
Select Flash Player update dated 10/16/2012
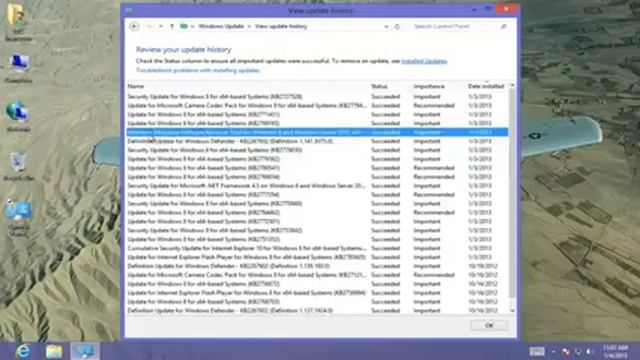[x=317, y=293]
